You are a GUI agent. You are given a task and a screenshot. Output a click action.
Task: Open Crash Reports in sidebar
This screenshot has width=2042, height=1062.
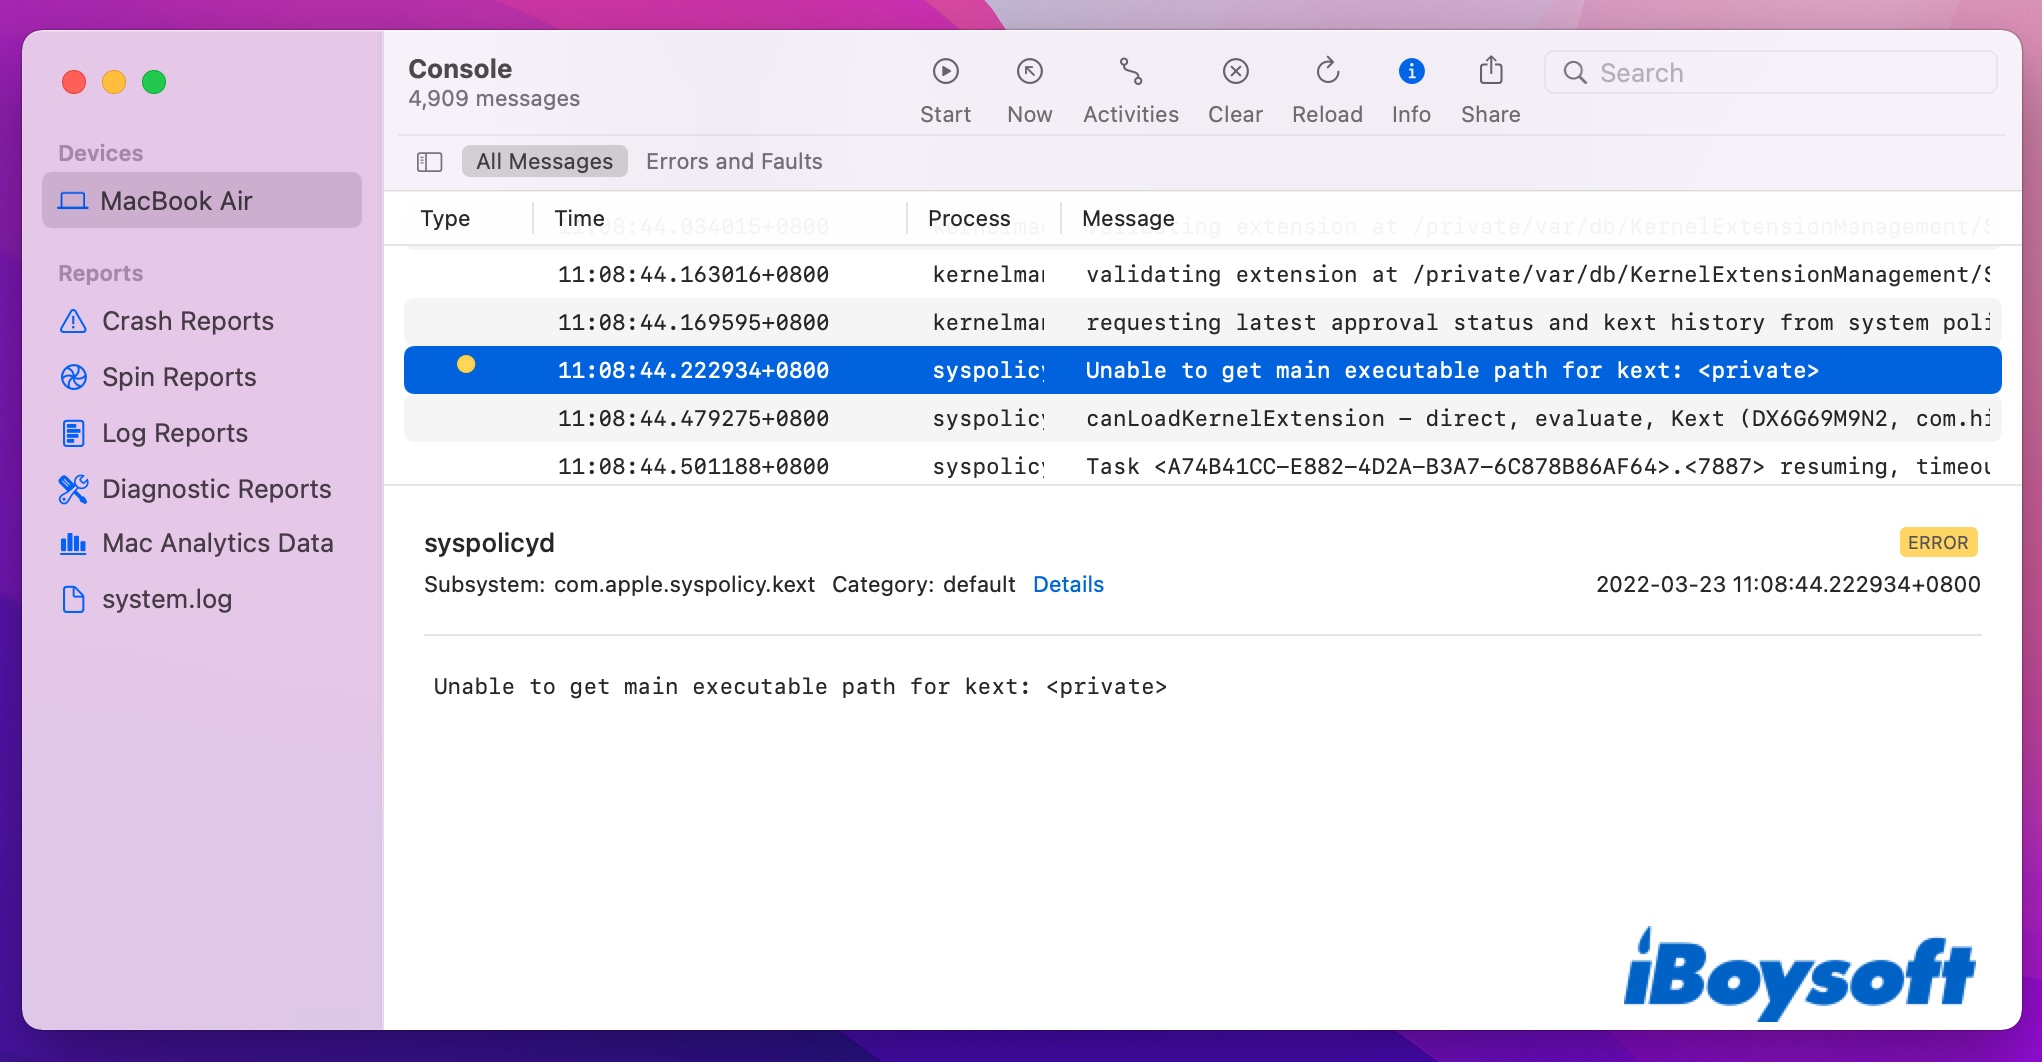tap(187, 321)
